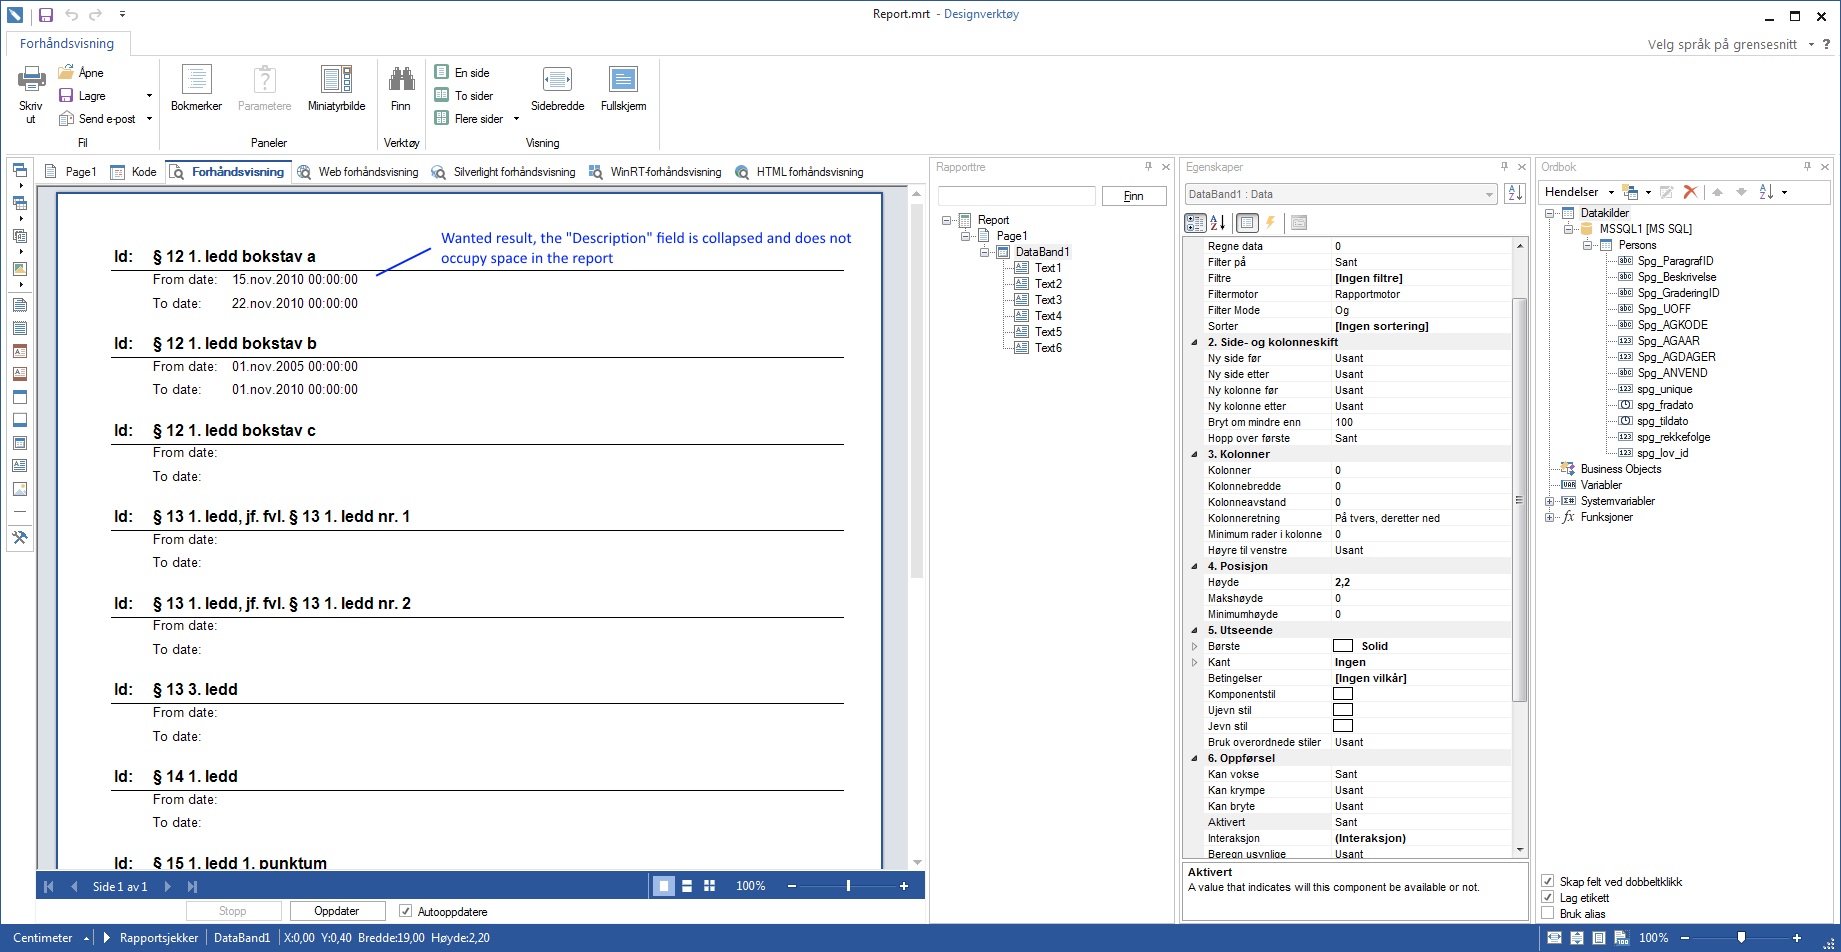Select the Forhåndsvisning ribbon tab
This screenshot has height=952, width=1841.
67,43
